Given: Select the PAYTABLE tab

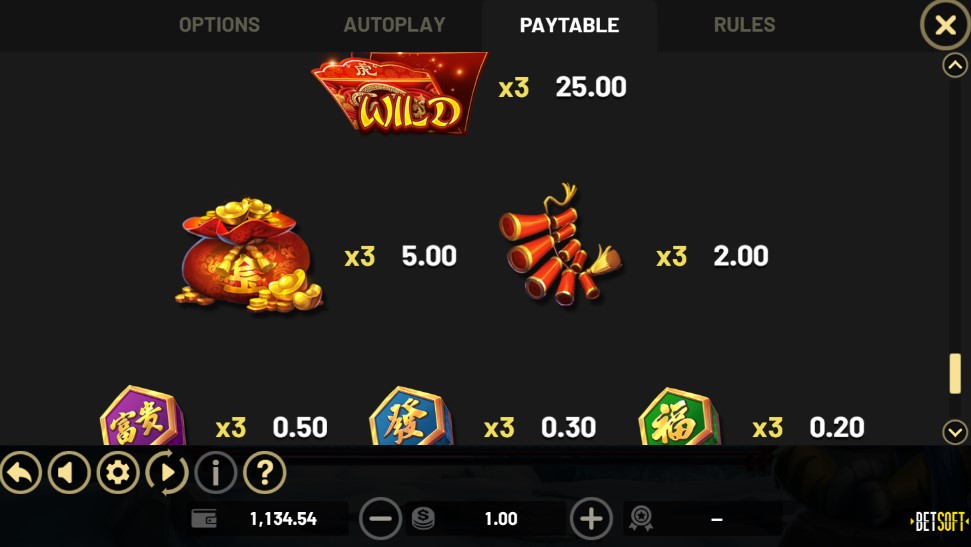Looking at the screenshot, I should (569, 25).
